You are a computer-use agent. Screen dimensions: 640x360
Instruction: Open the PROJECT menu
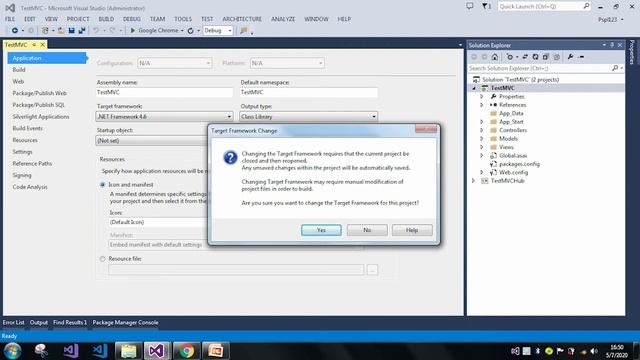point(78,19)
